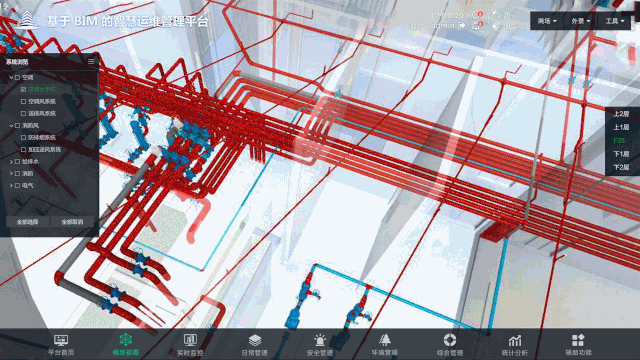Screen dimensions: 640x360
Task: Select the 上2层 floor option
Action: click(621, 114)
